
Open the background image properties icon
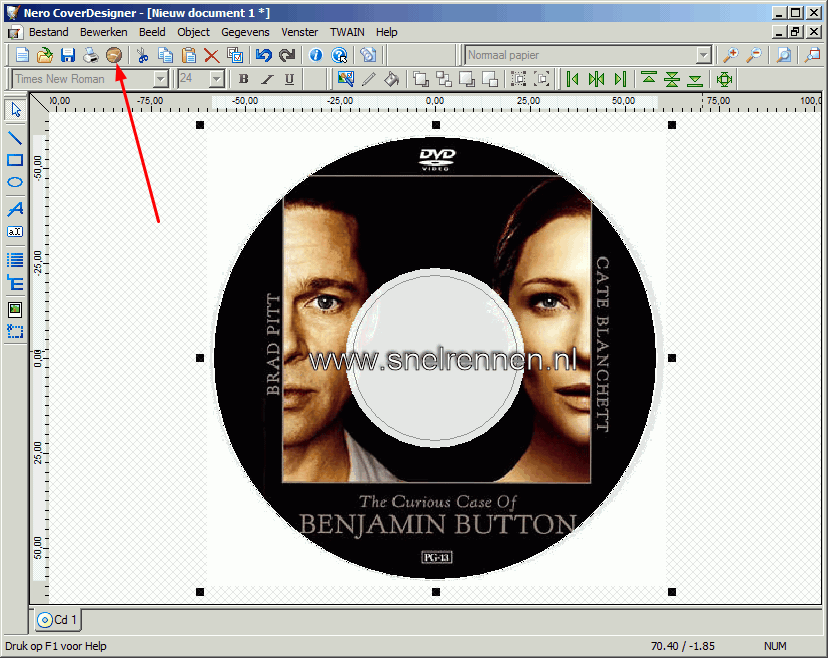[x=346, y=79]
